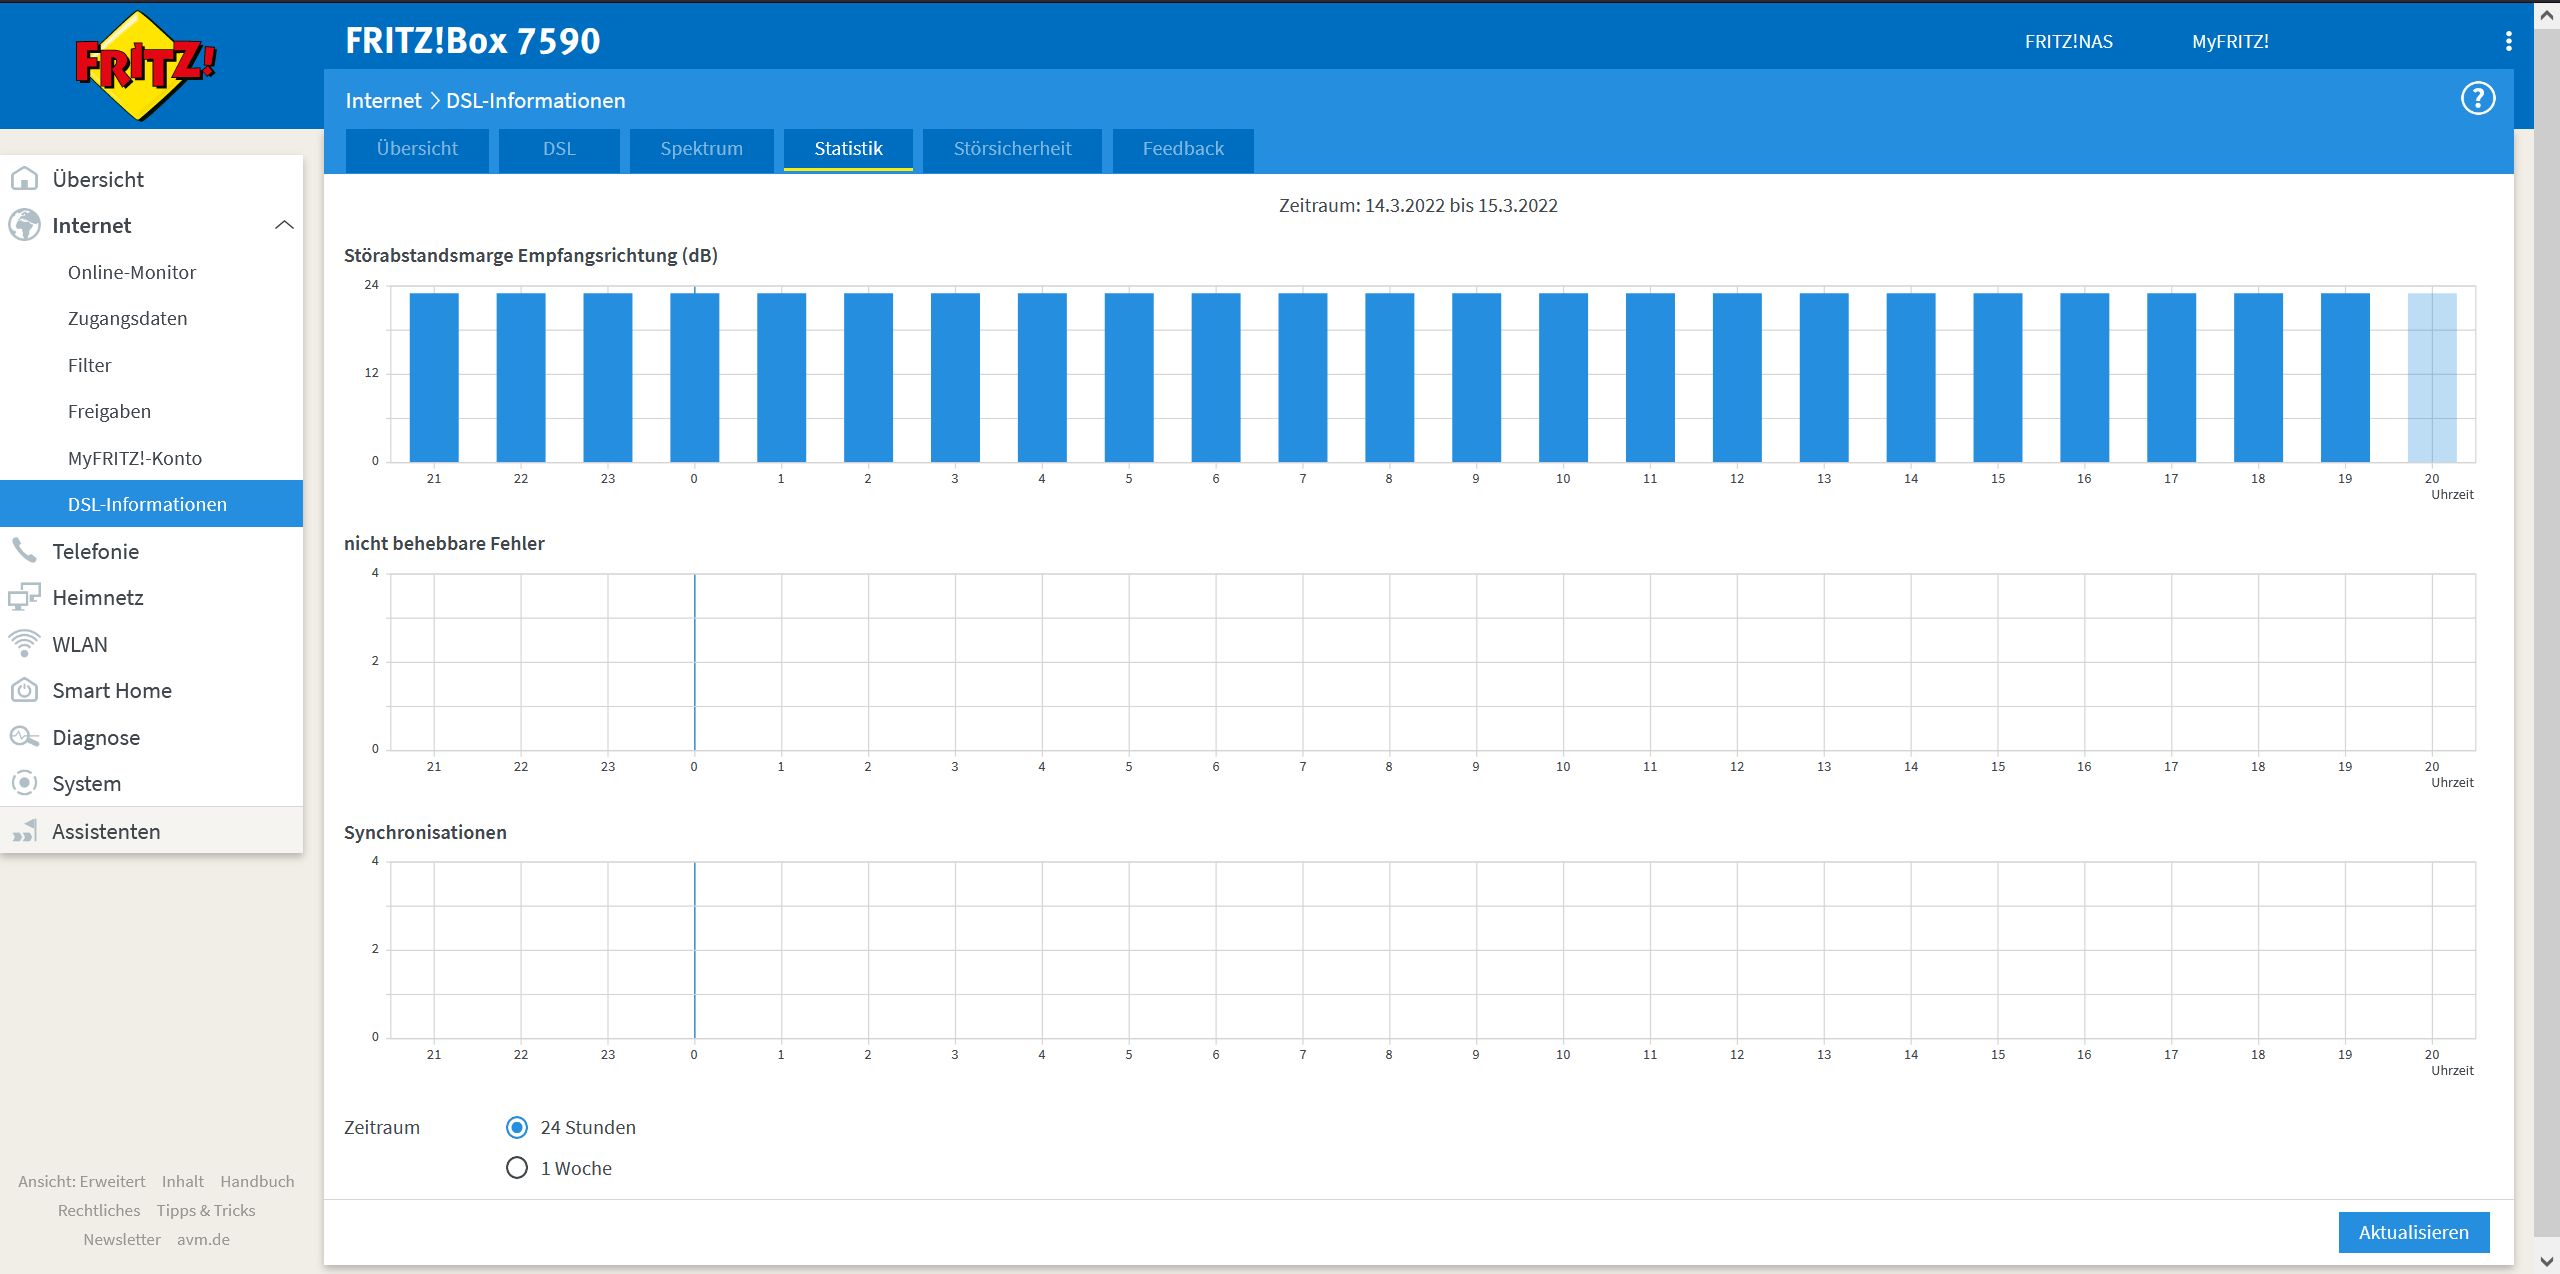
Task: Open the Handbuch footer link
Action: (257, 1181)
